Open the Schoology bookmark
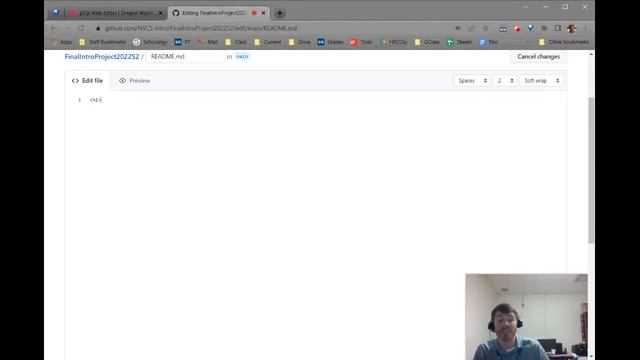This screenshot has width=640, height=360. click(150, 42)
